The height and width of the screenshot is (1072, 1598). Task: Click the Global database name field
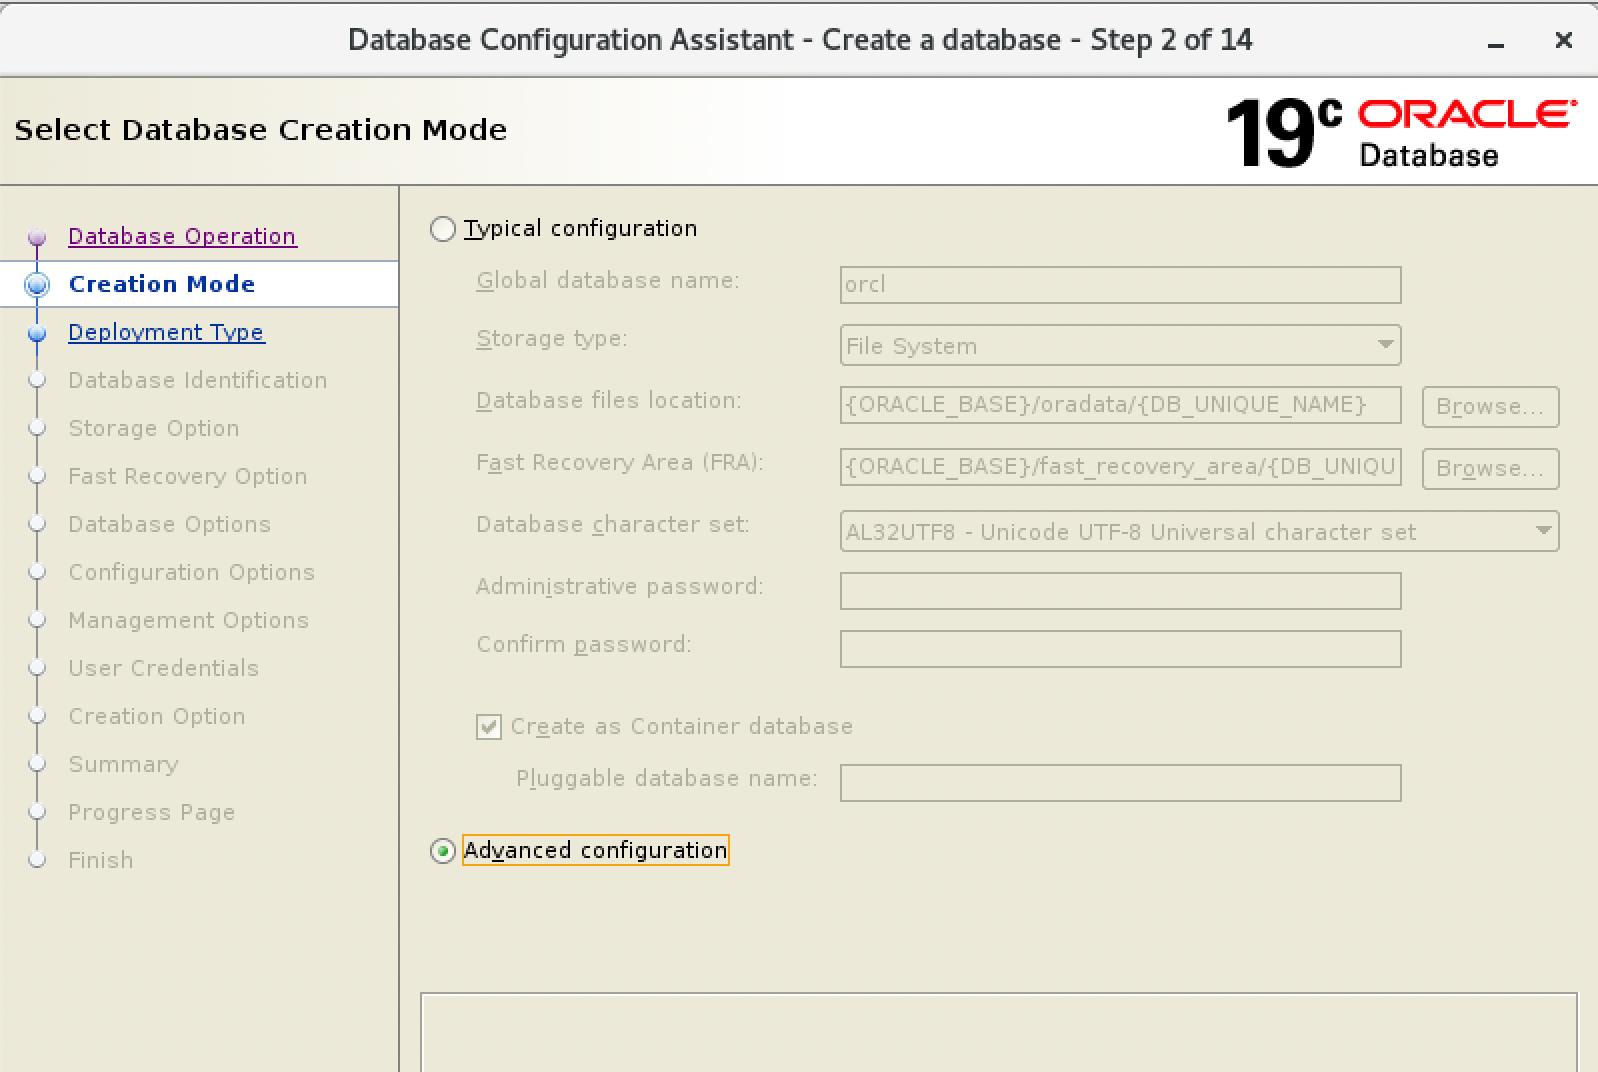[1120, 285]
